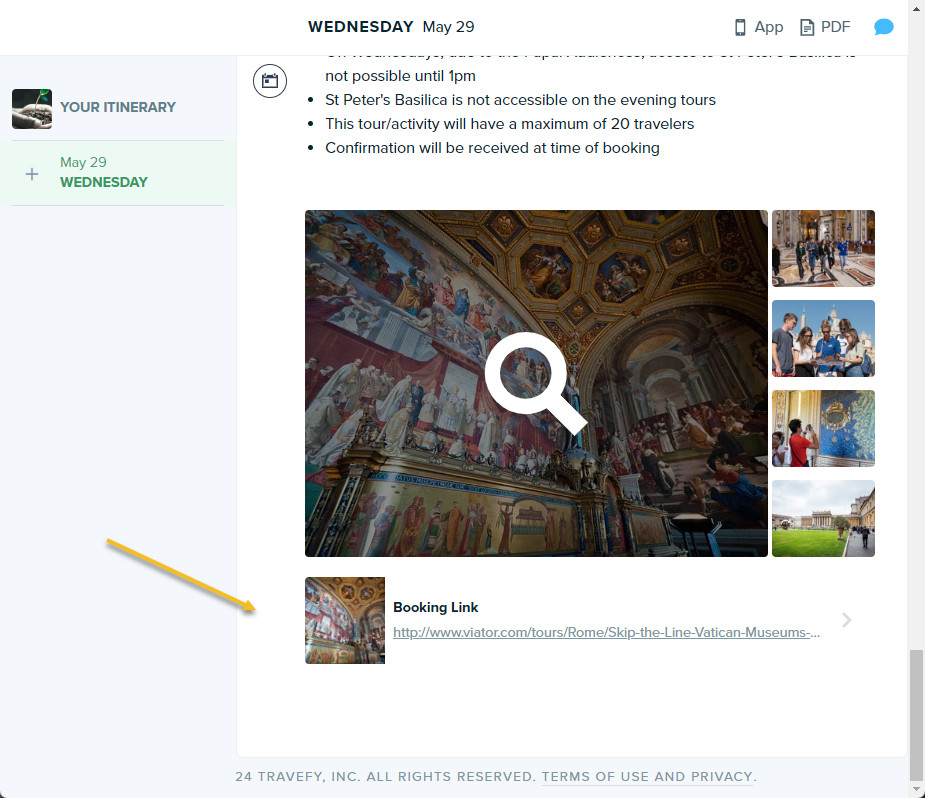Open the viator.com booking URL
This screenshot has height=798, width=925.
pyautogui.click(x=606, y=632)
